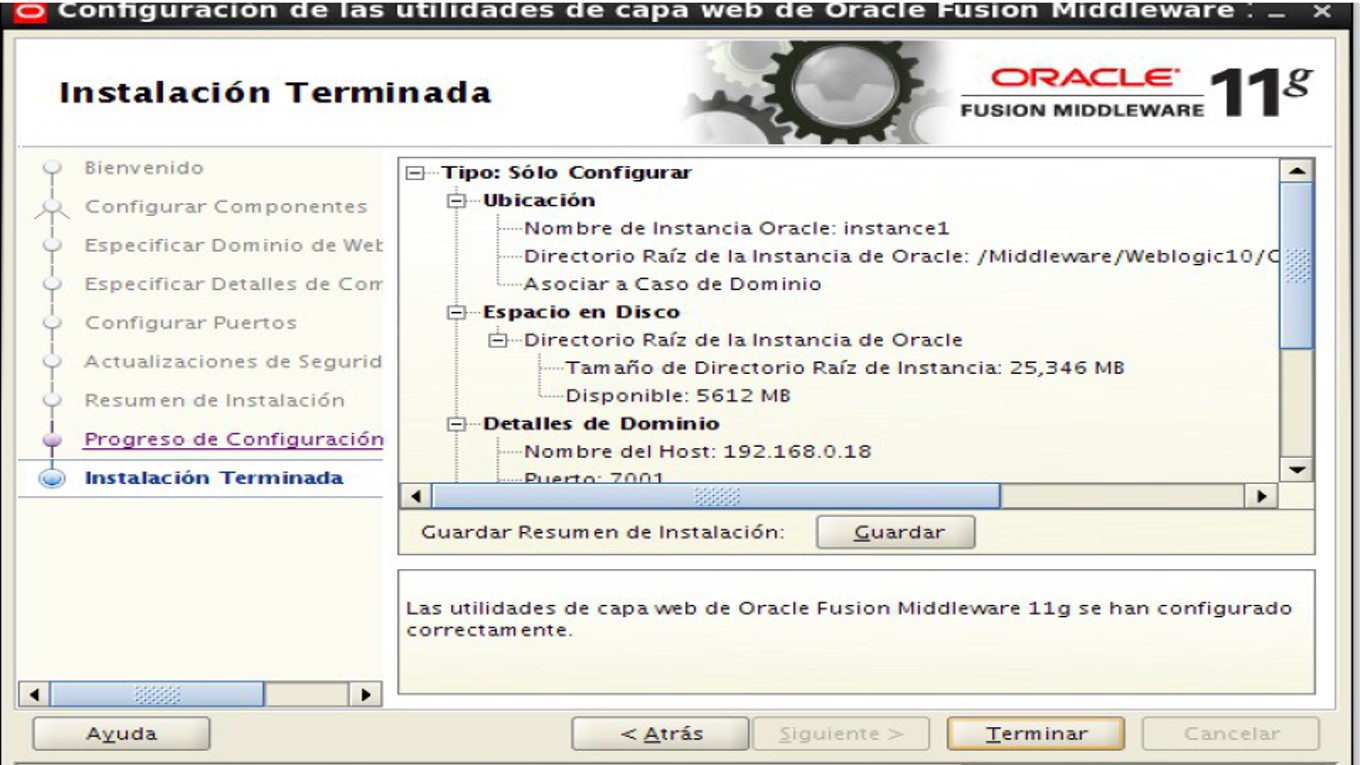Click the Terminar button
1360x765 pixels.
[1035, 734]
